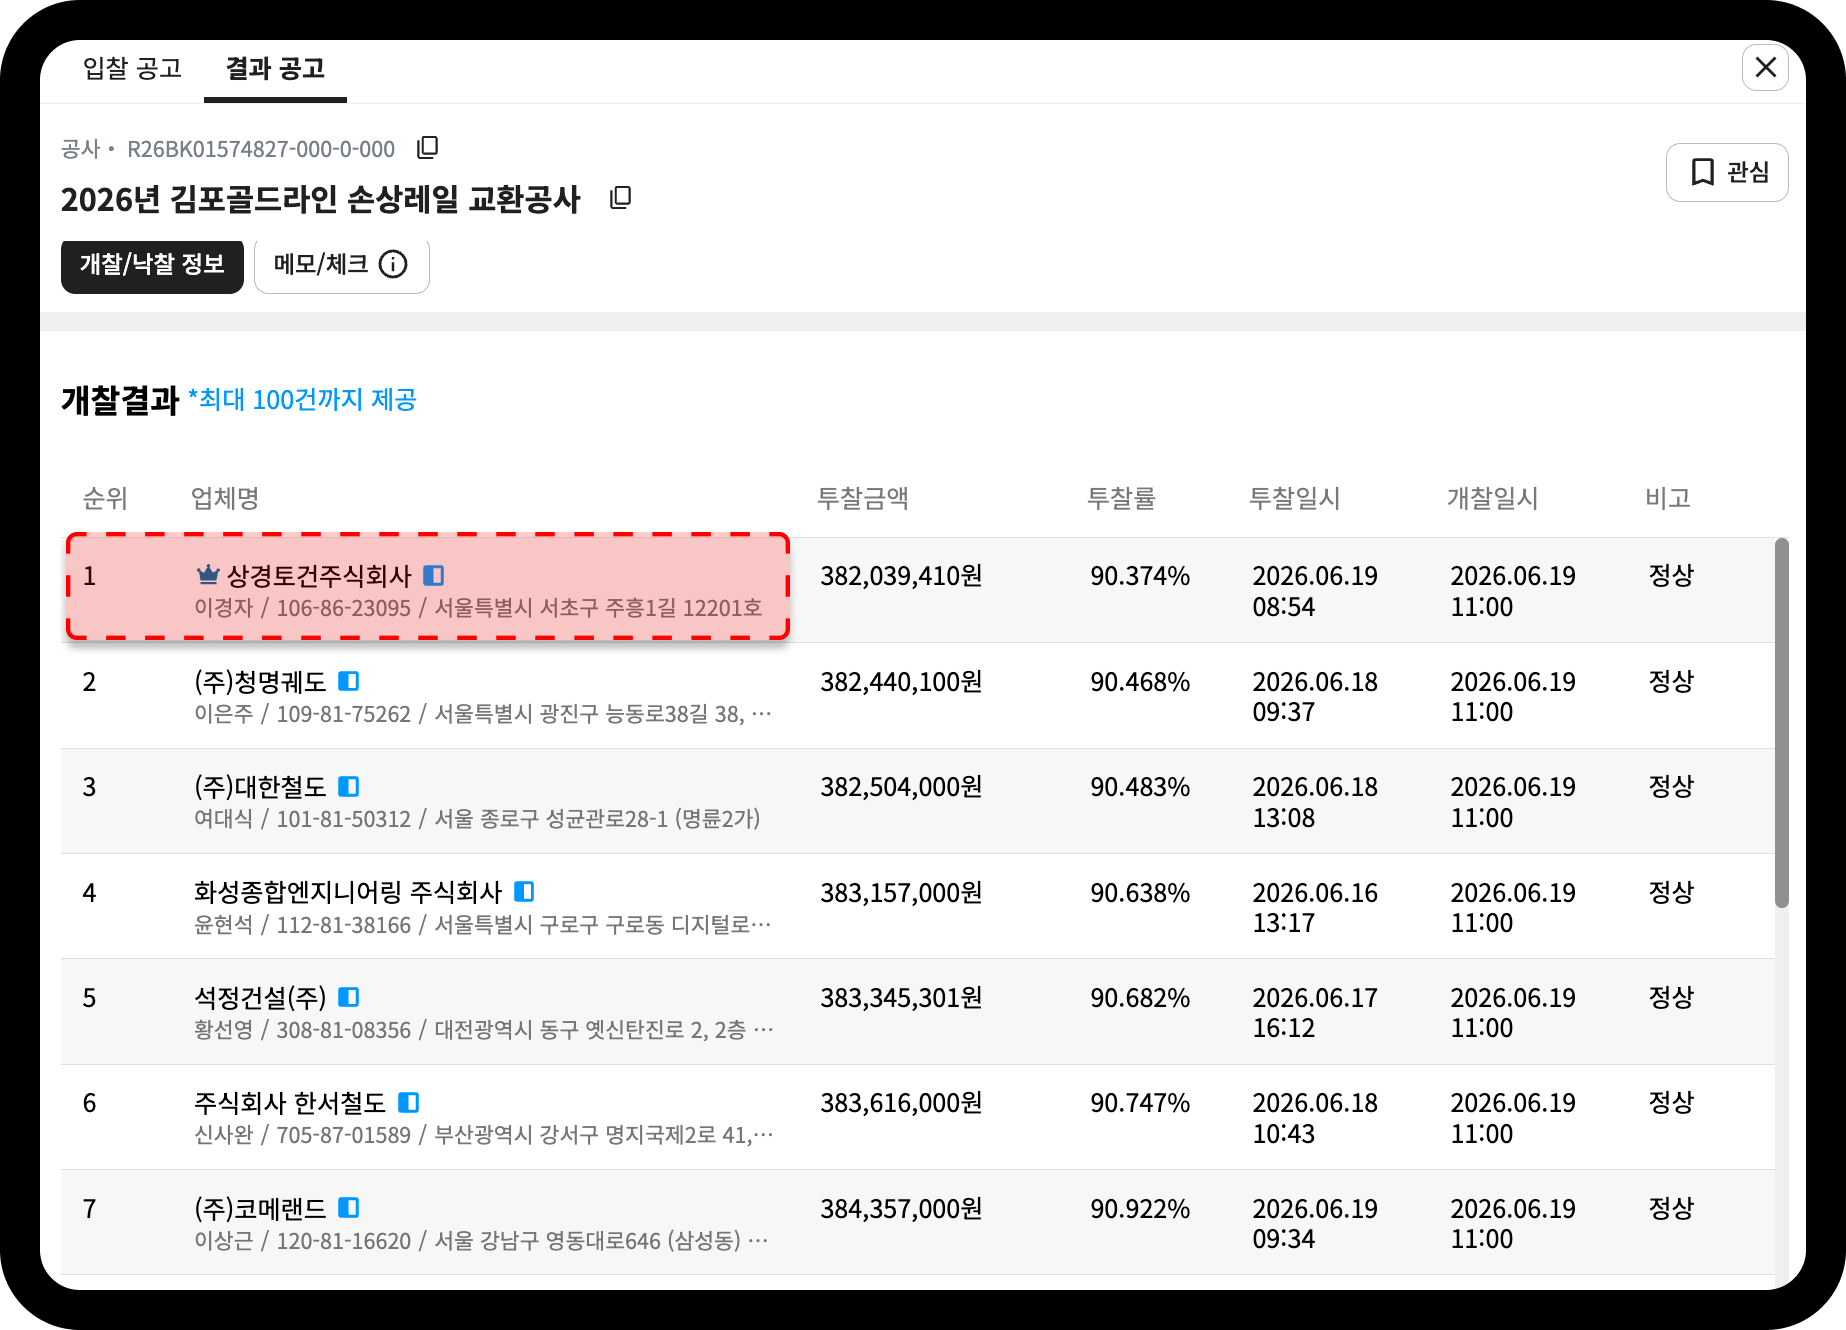Image resolution: width=1846 pixels, height=1330 pixels.
Task: Click bid rate 90.374%
Action: [x=1140, y=576]
